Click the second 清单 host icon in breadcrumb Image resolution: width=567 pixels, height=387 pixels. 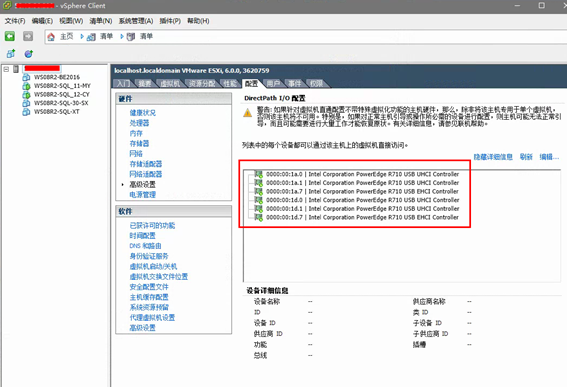pos(131,37)
